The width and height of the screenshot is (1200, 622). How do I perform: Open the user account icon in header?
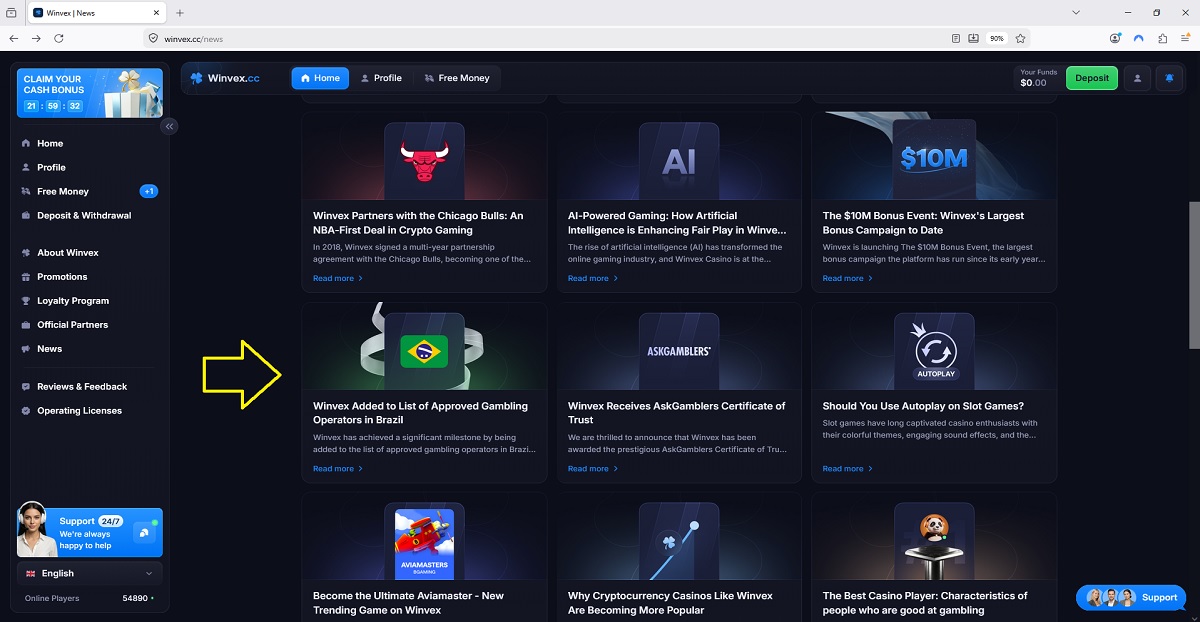(1137, 78)
